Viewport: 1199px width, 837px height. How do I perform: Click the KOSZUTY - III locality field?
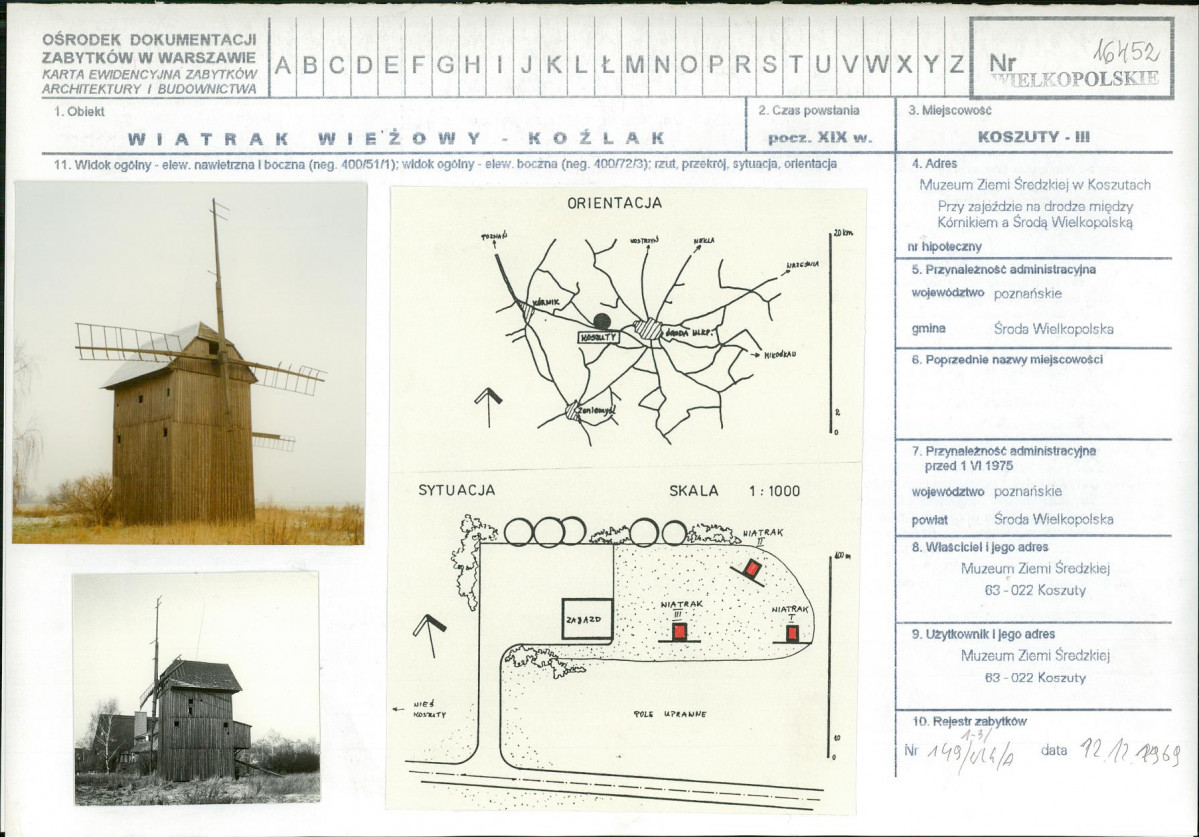(1034, 138)
